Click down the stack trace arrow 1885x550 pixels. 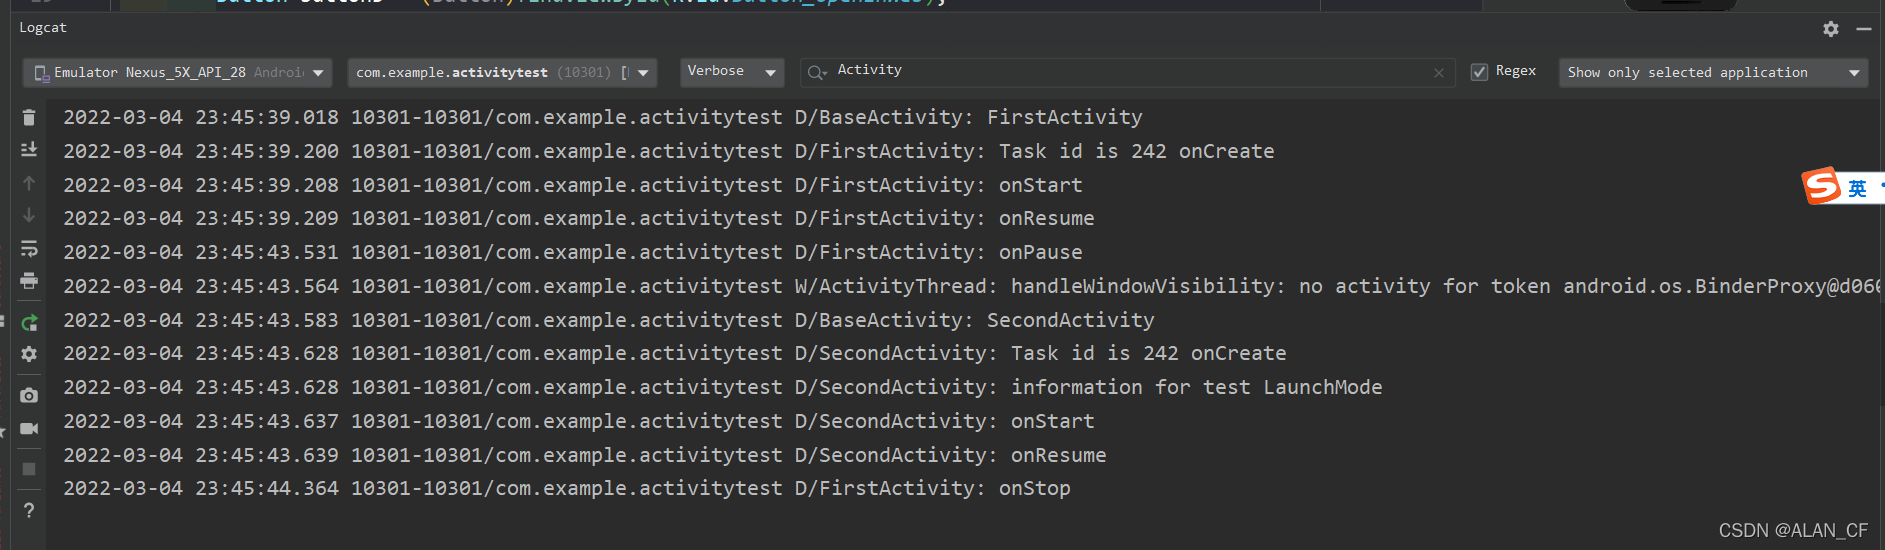29,215
